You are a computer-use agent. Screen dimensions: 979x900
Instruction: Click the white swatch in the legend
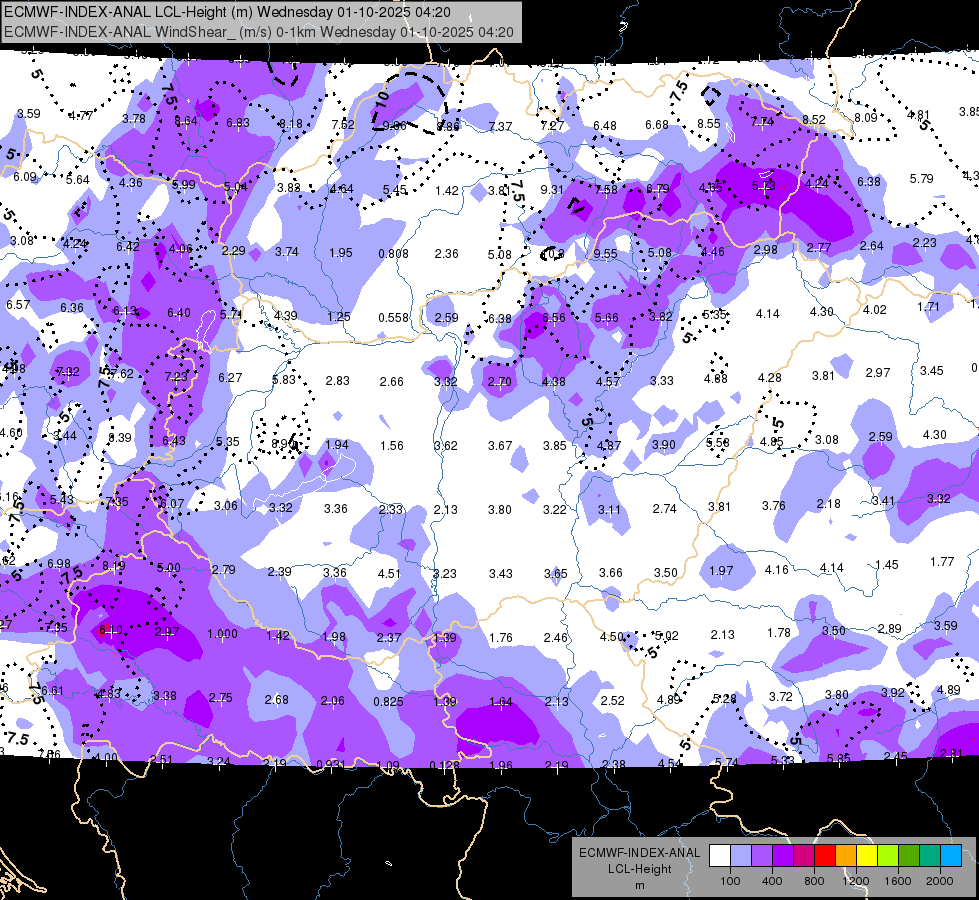point(720,855)
